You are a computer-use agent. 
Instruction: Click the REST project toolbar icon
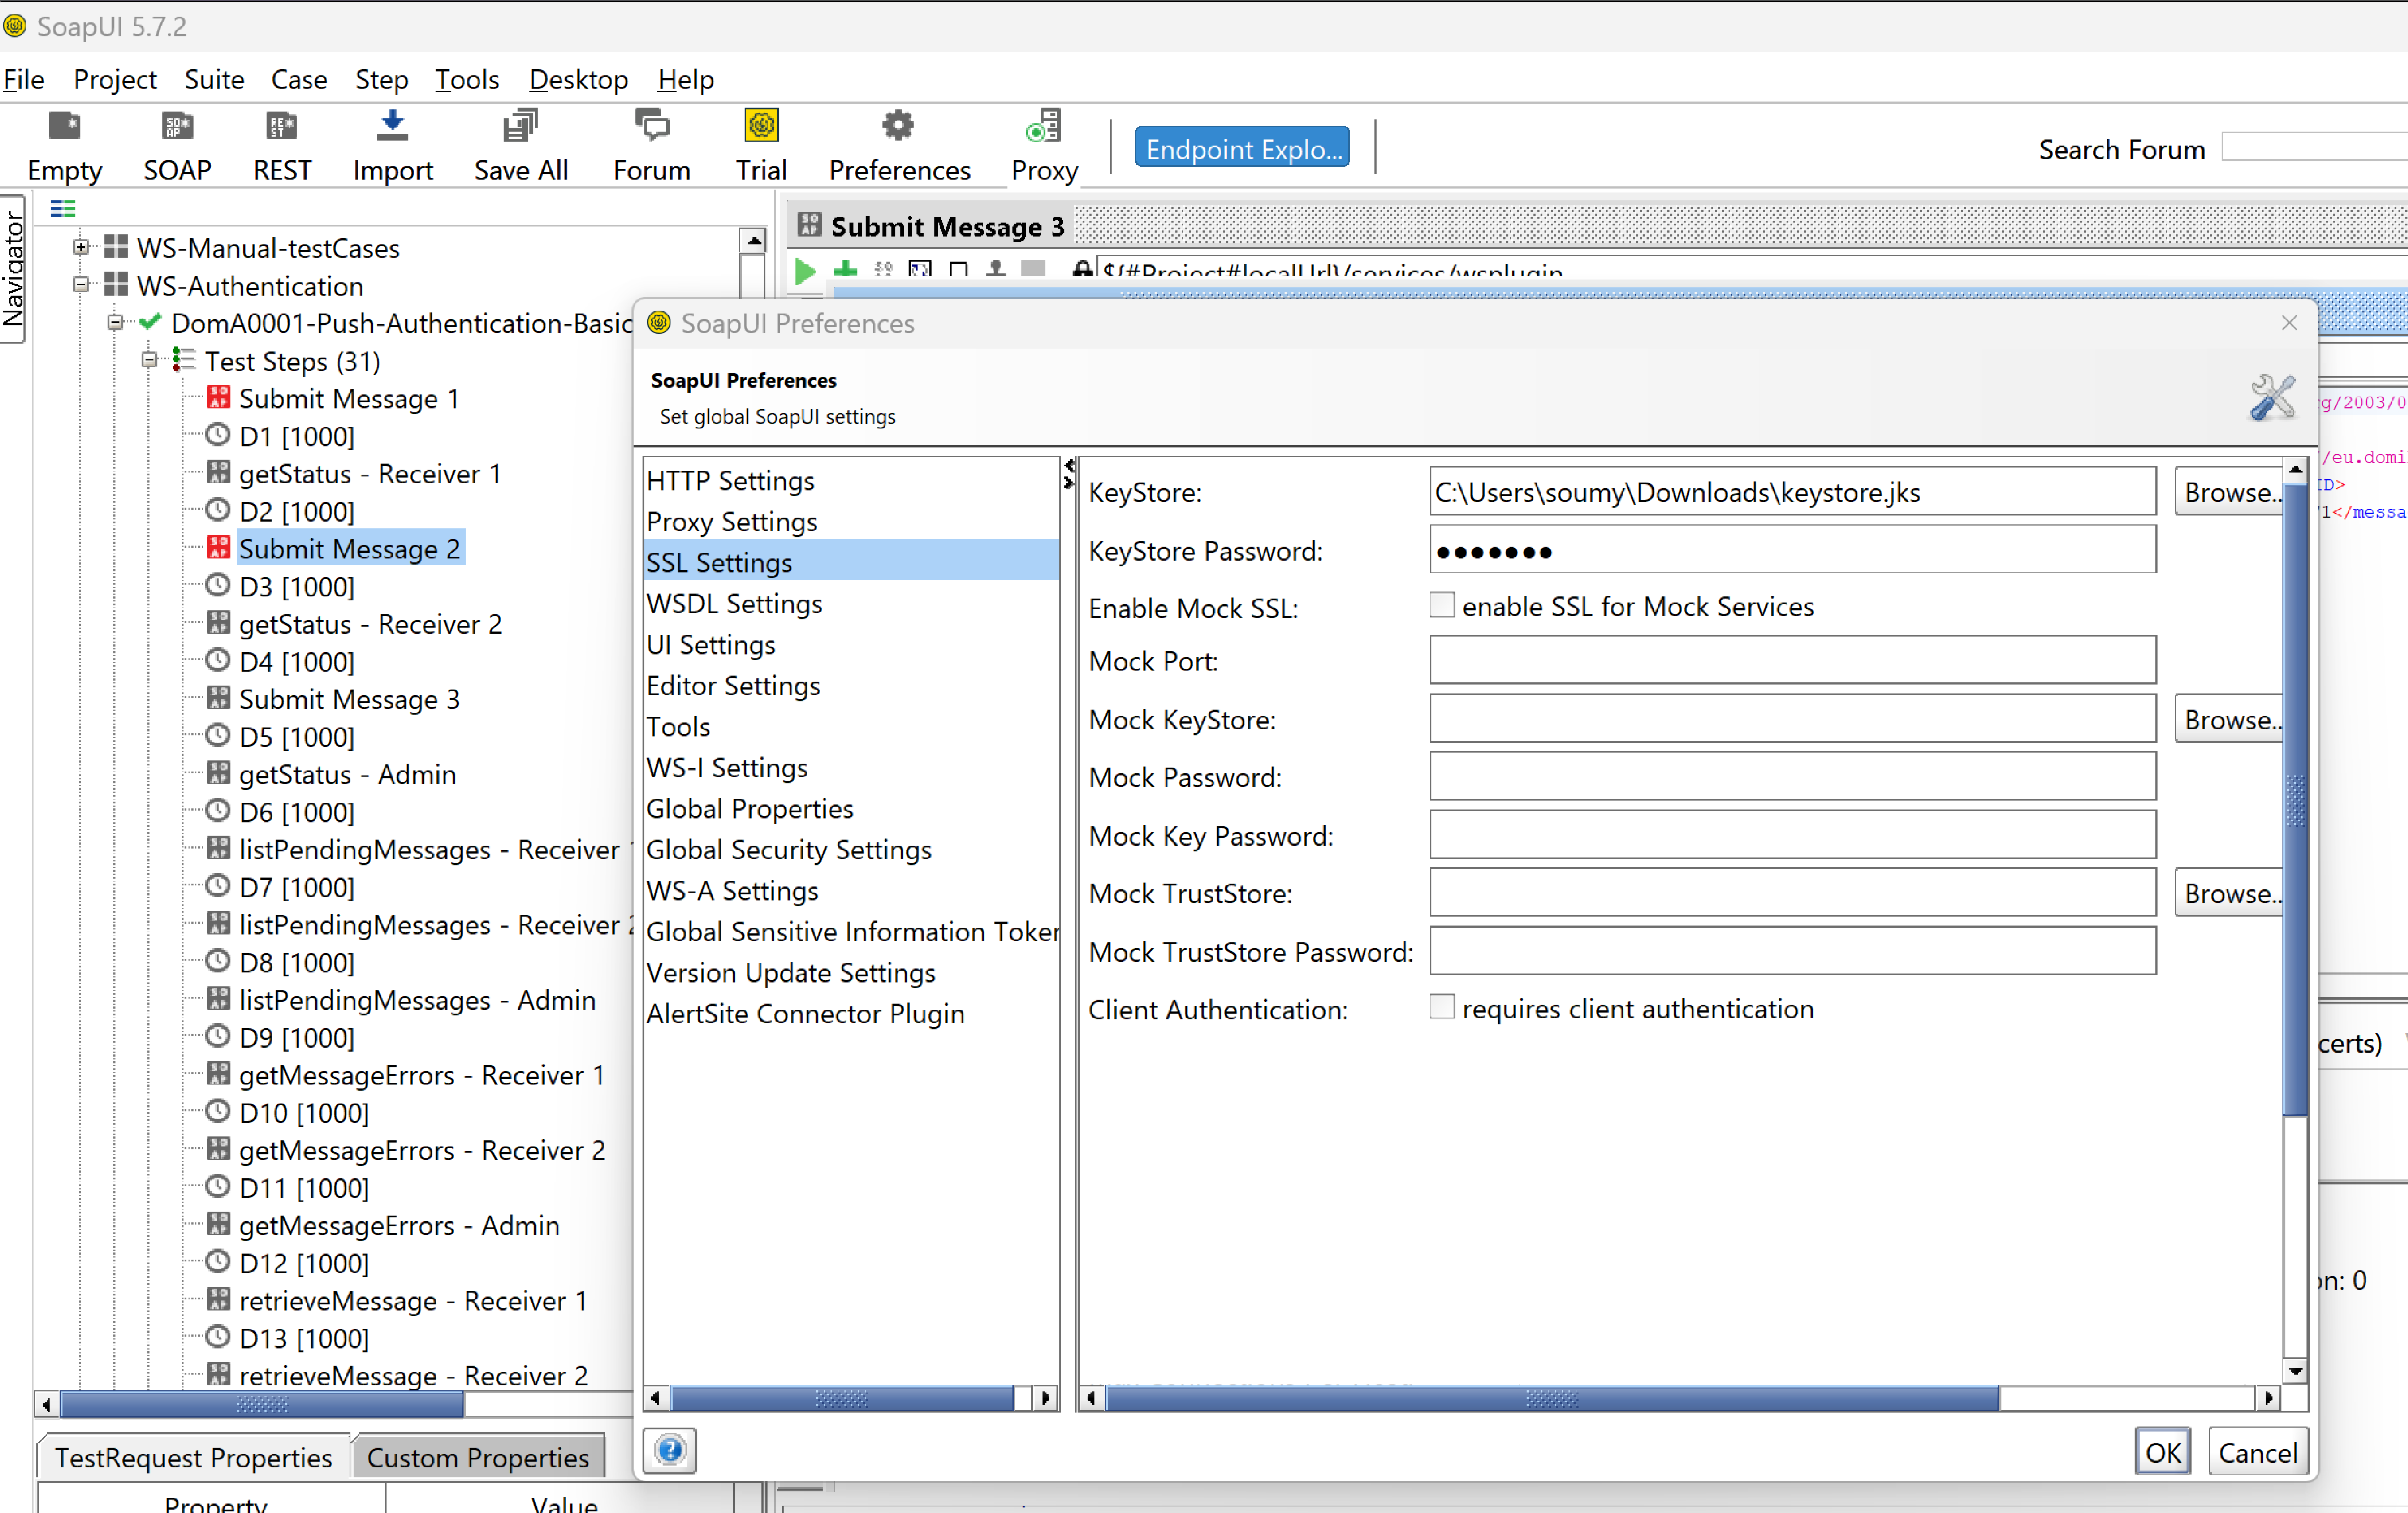coord(282,126)
